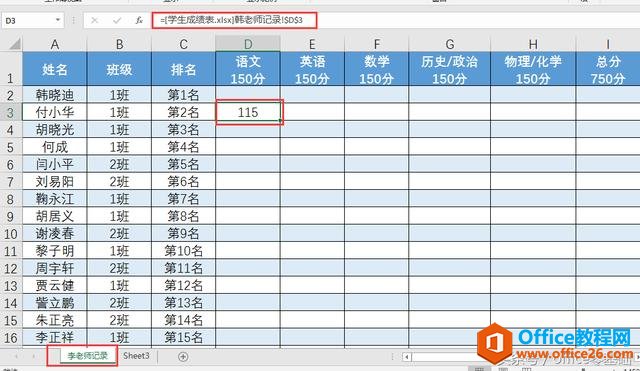Click the cancel (X) icon in formula bar
640x371 pixels.
(x=94, y=20)
